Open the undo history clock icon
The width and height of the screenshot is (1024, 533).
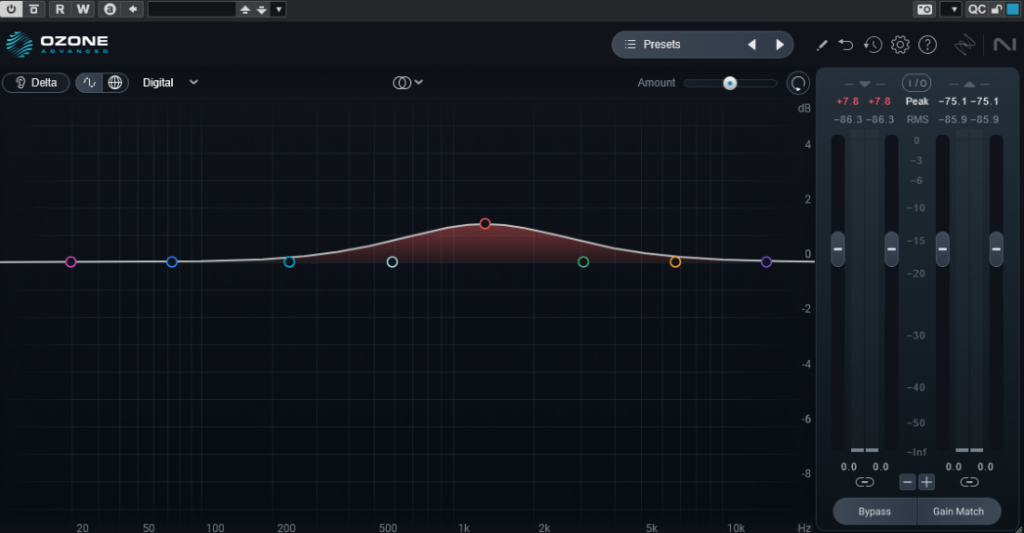click(x=873, y=45)
